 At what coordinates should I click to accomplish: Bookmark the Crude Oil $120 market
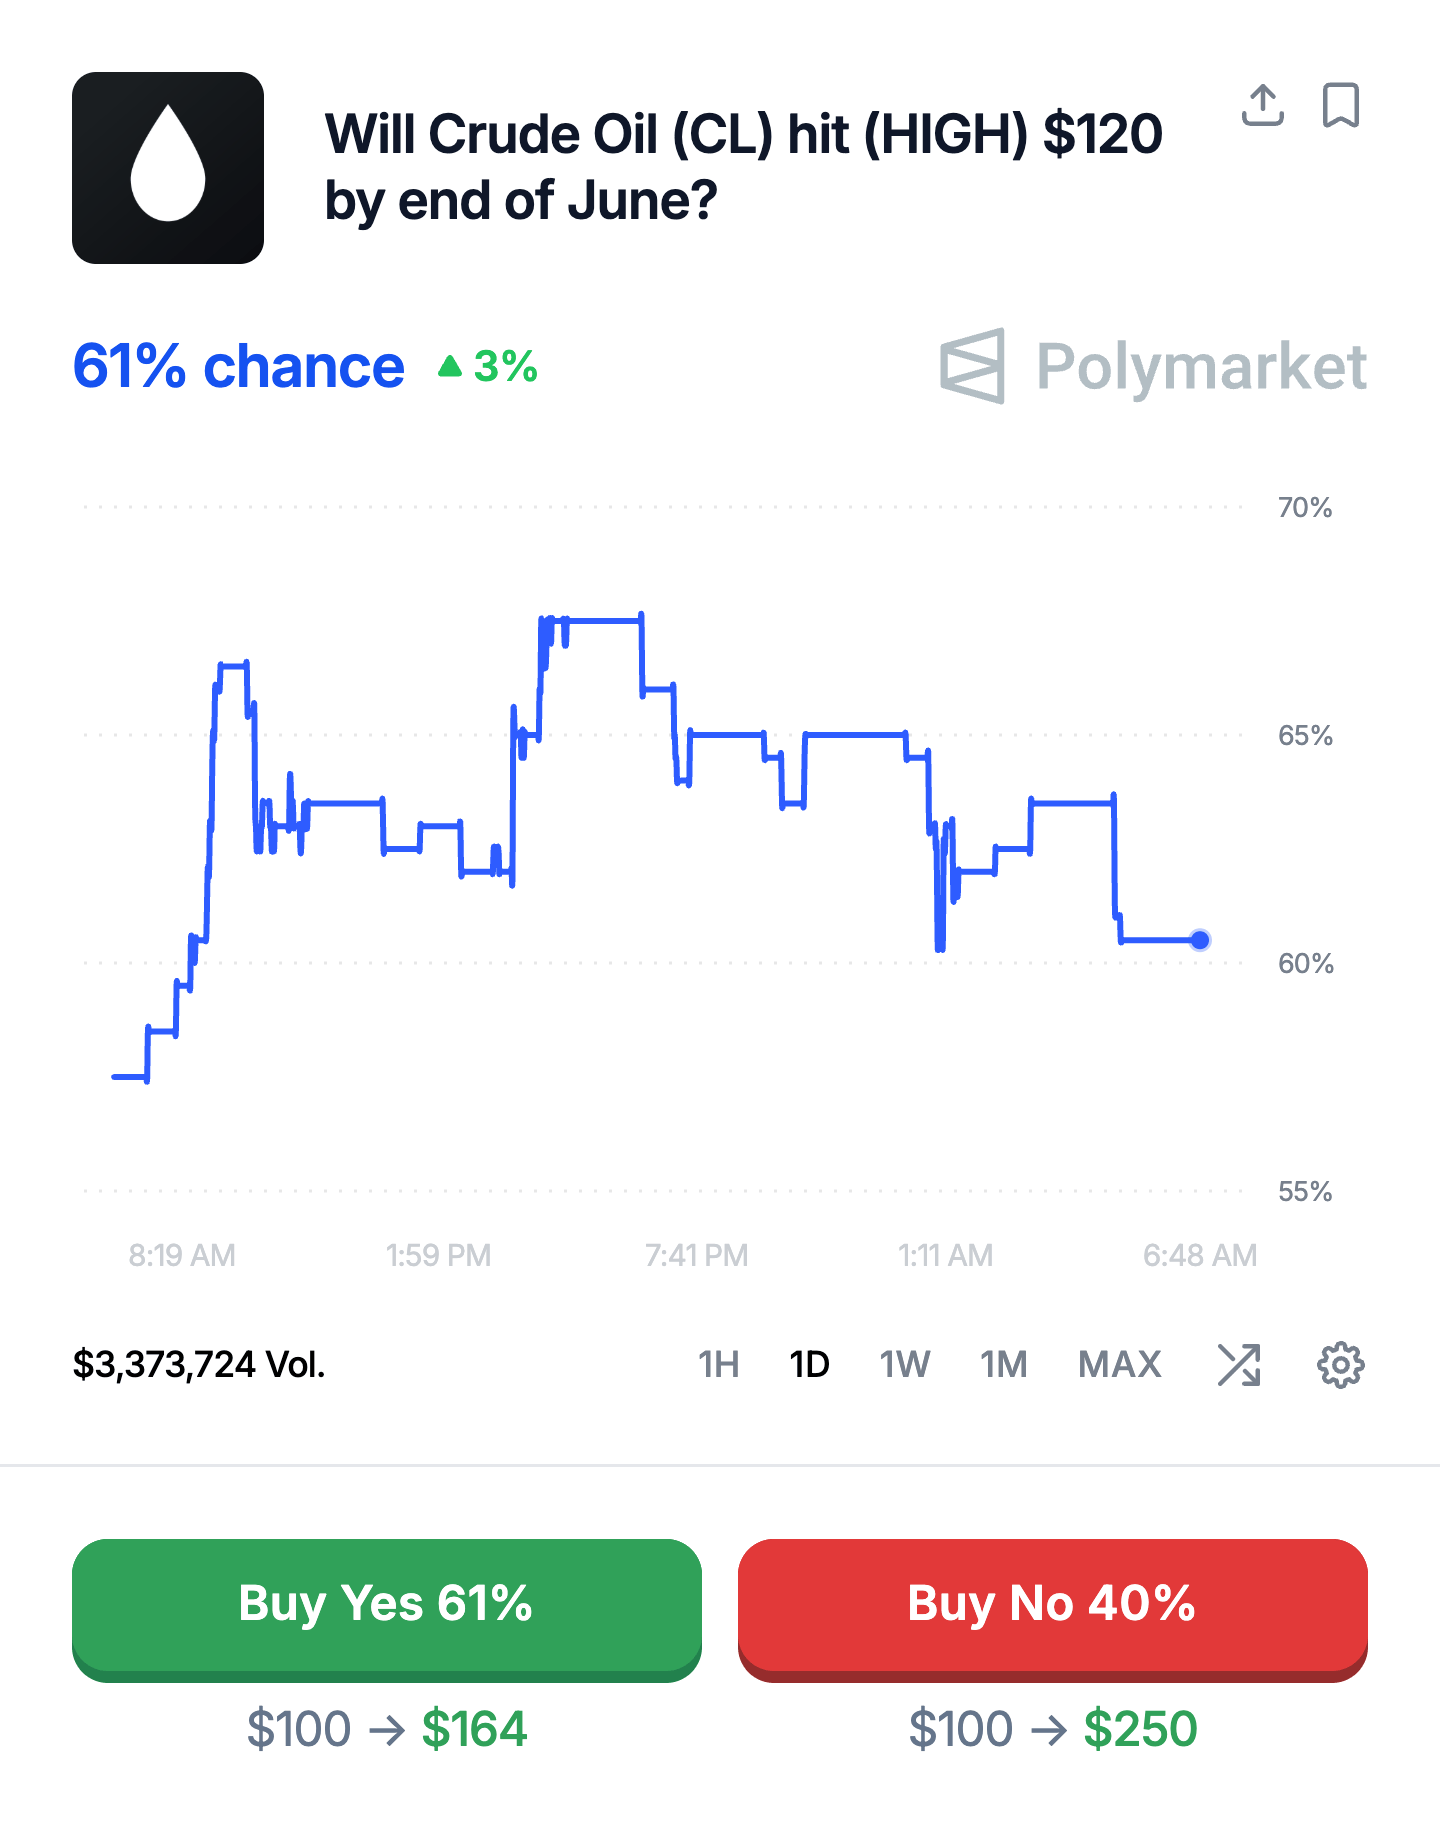pyautogui.click(x=1340, y=105)
